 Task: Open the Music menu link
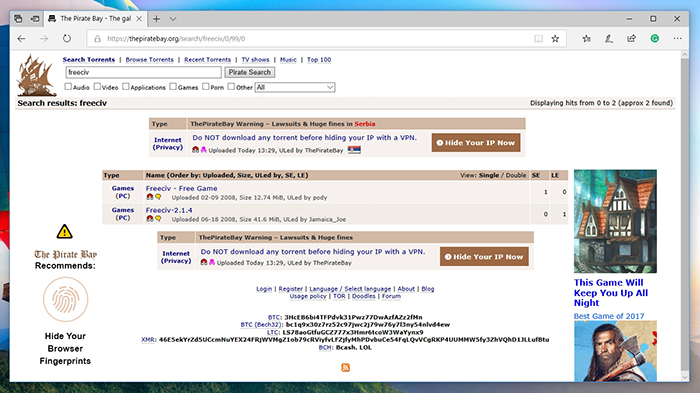288,59
